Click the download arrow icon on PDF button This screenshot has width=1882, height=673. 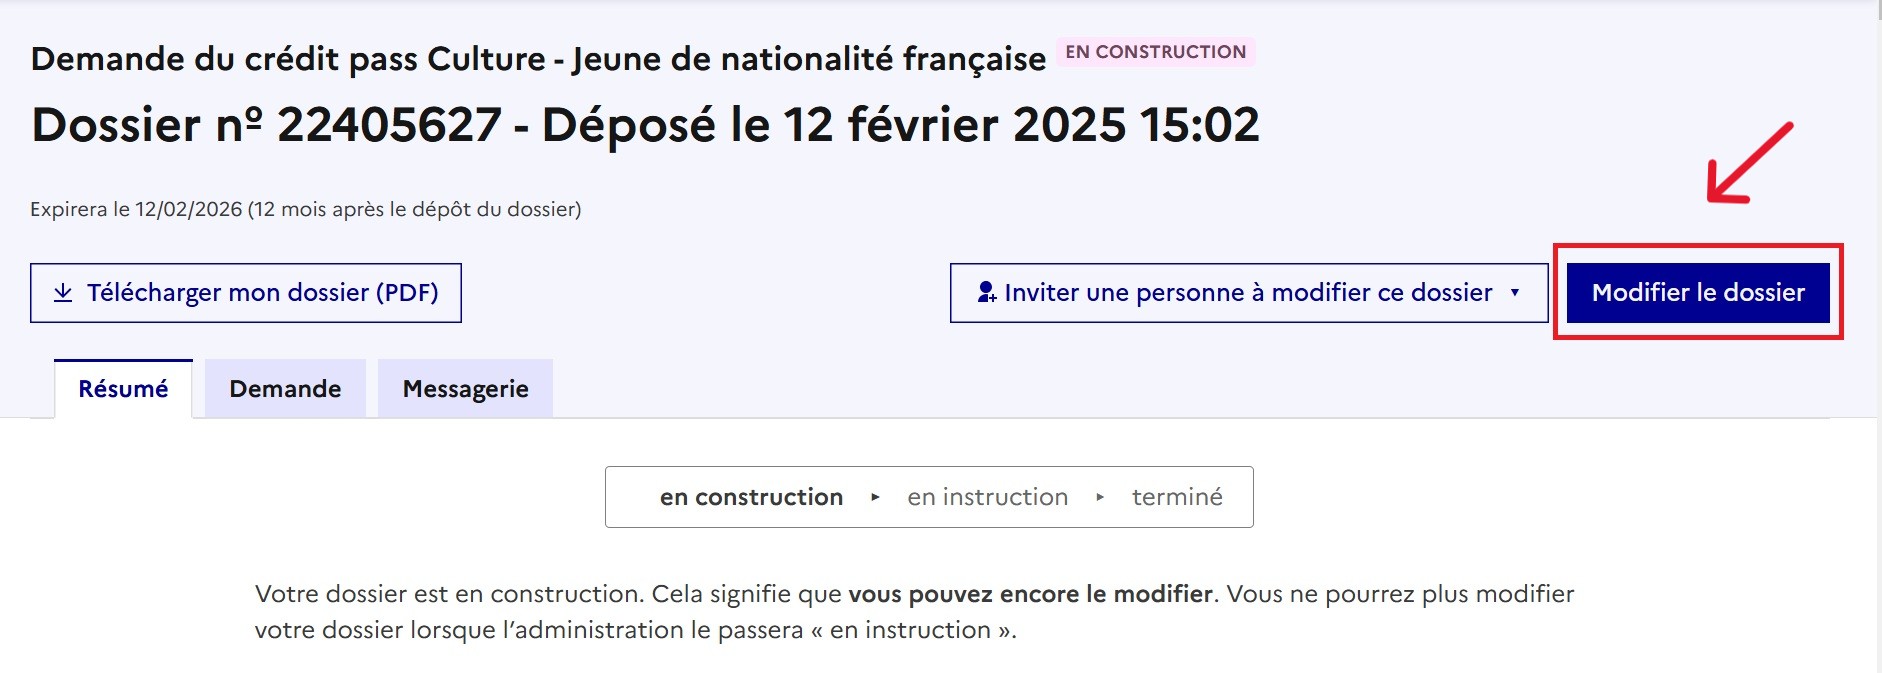(63, 292)
